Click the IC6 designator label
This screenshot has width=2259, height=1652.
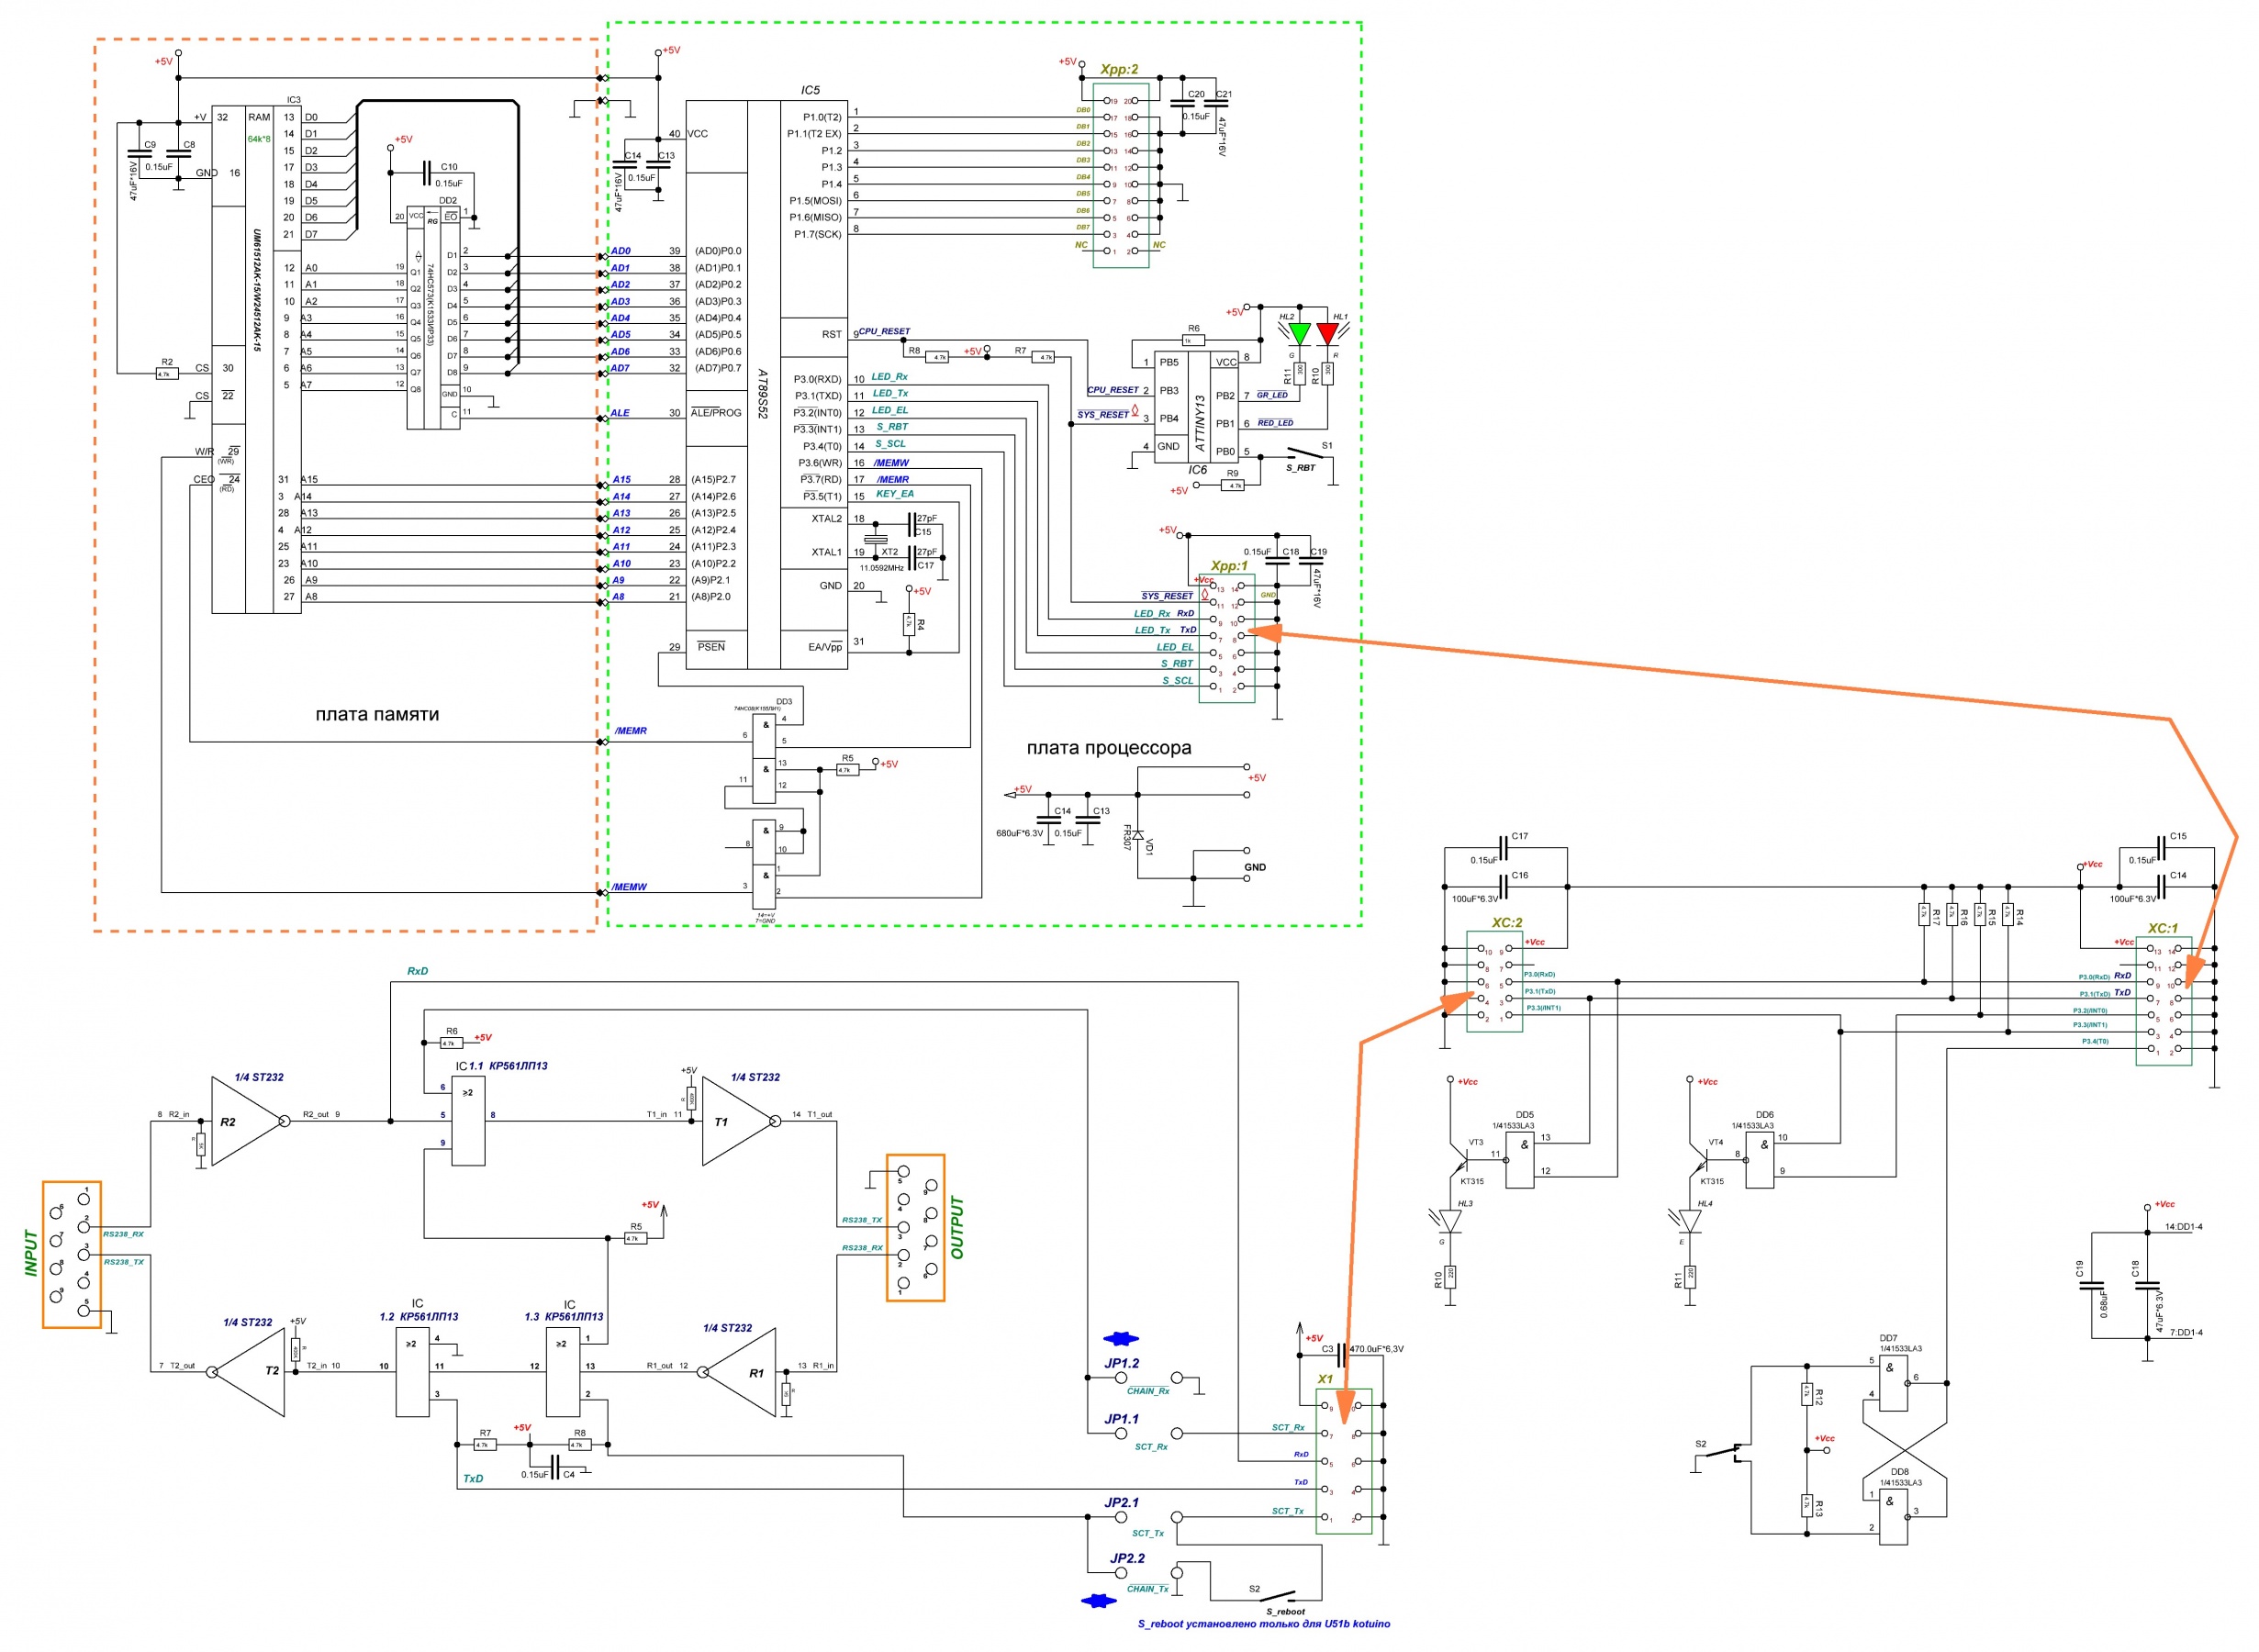click(1197, 470)
